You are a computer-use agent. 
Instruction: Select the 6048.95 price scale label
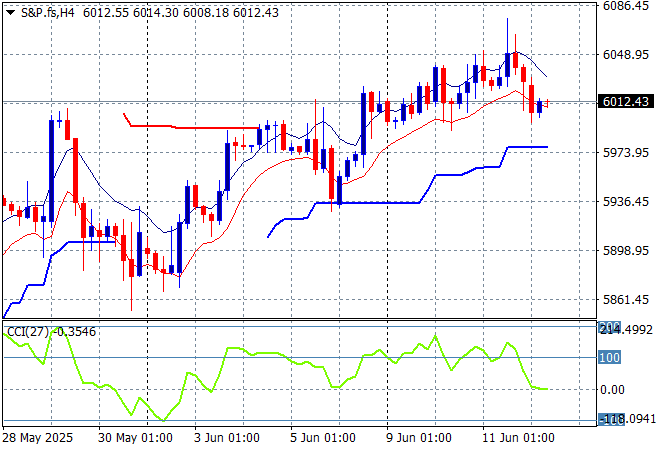point(626,55)
